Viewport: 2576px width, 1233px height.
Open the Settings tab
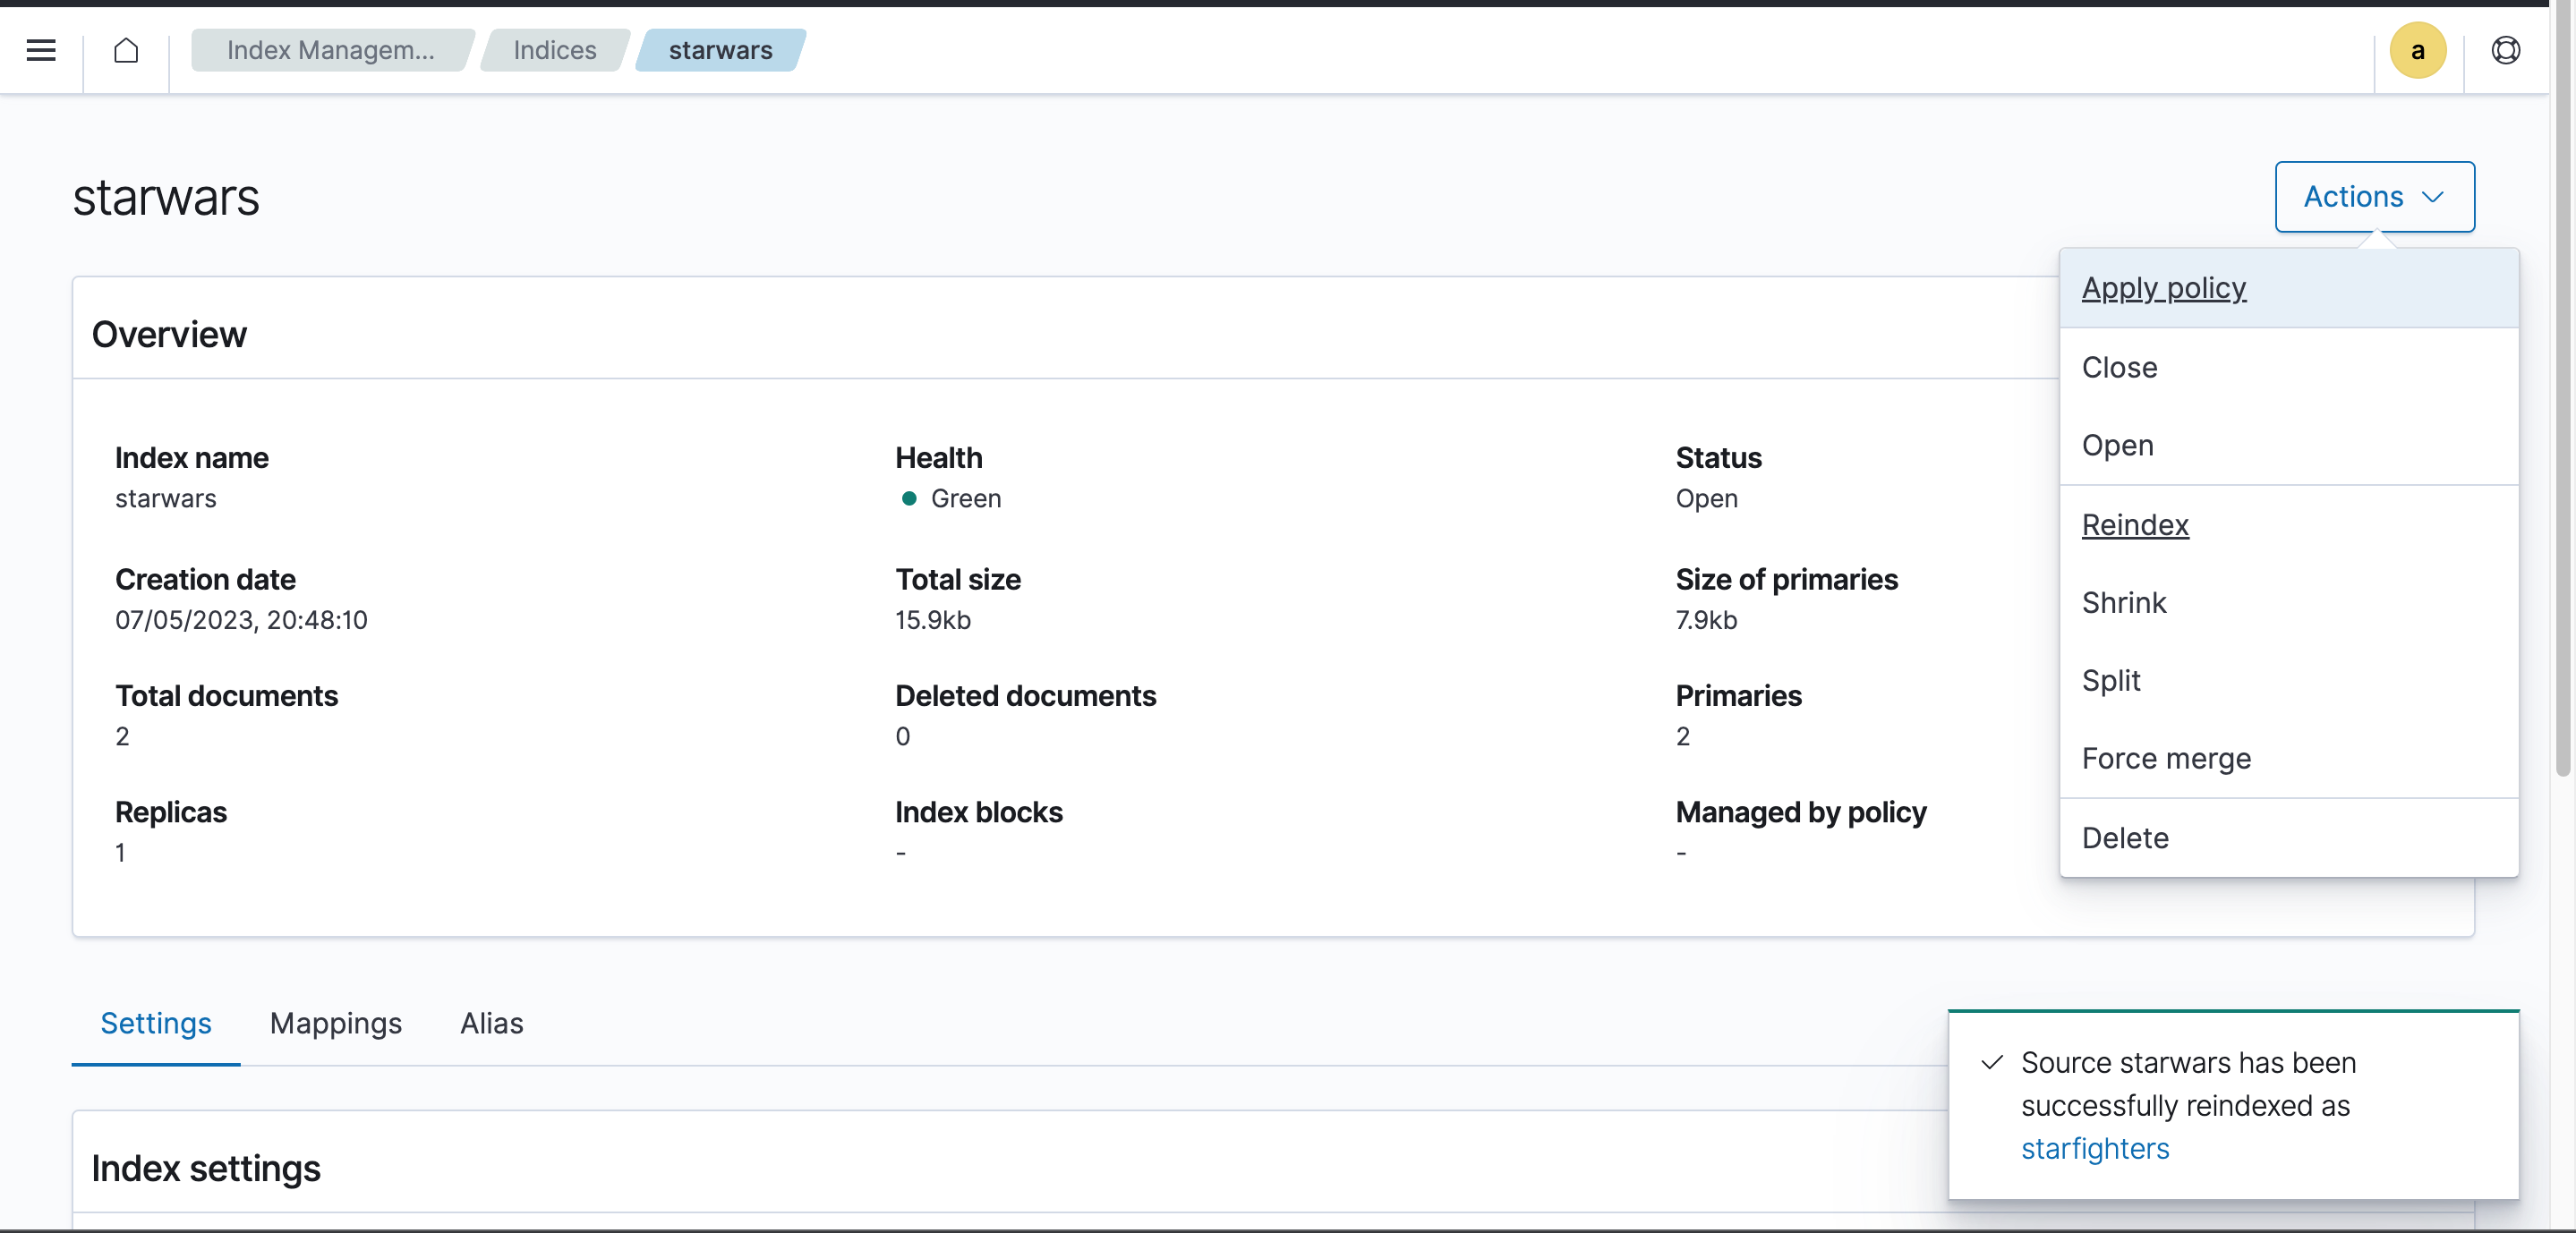click(156, 1023)
